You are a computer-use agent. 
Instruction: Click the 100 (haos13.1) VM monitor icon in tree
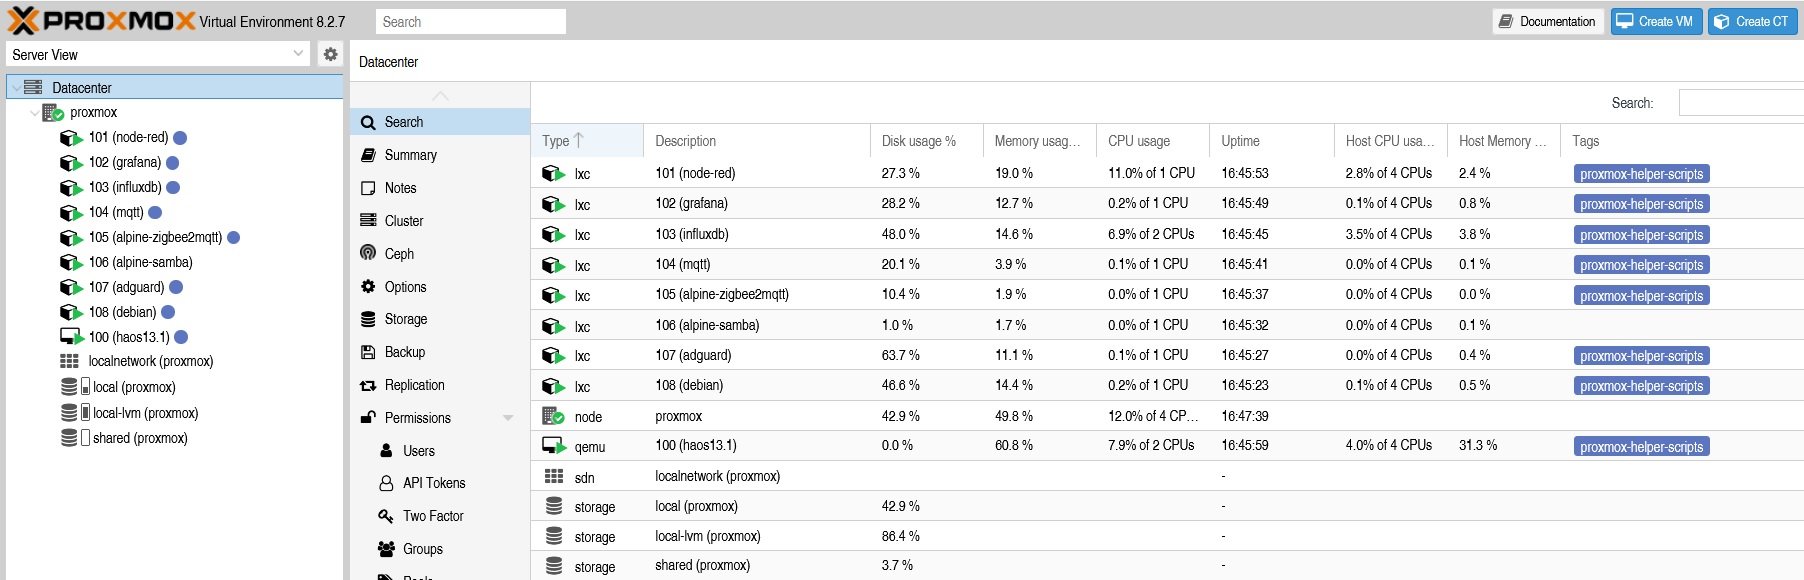point(71,337)
